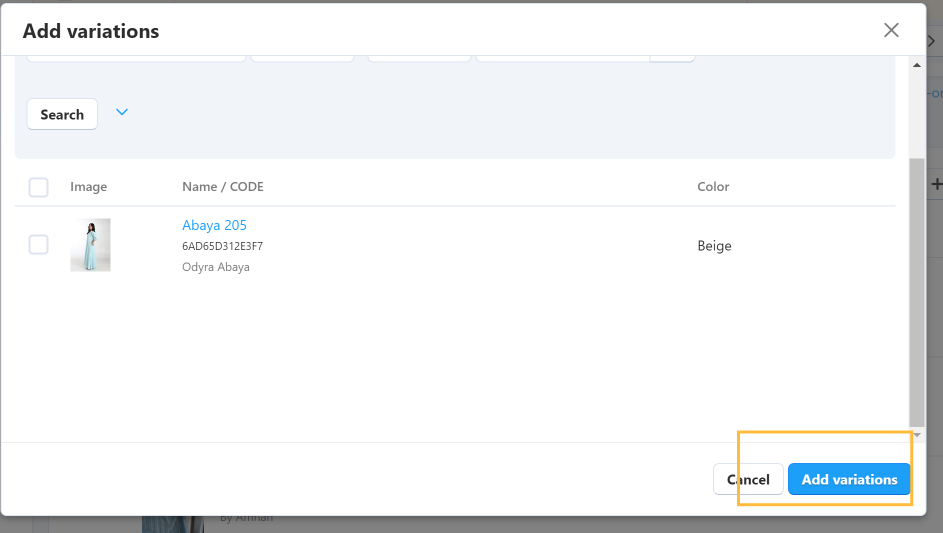
Task: Click the Cancel button
Action: (748, 479)
